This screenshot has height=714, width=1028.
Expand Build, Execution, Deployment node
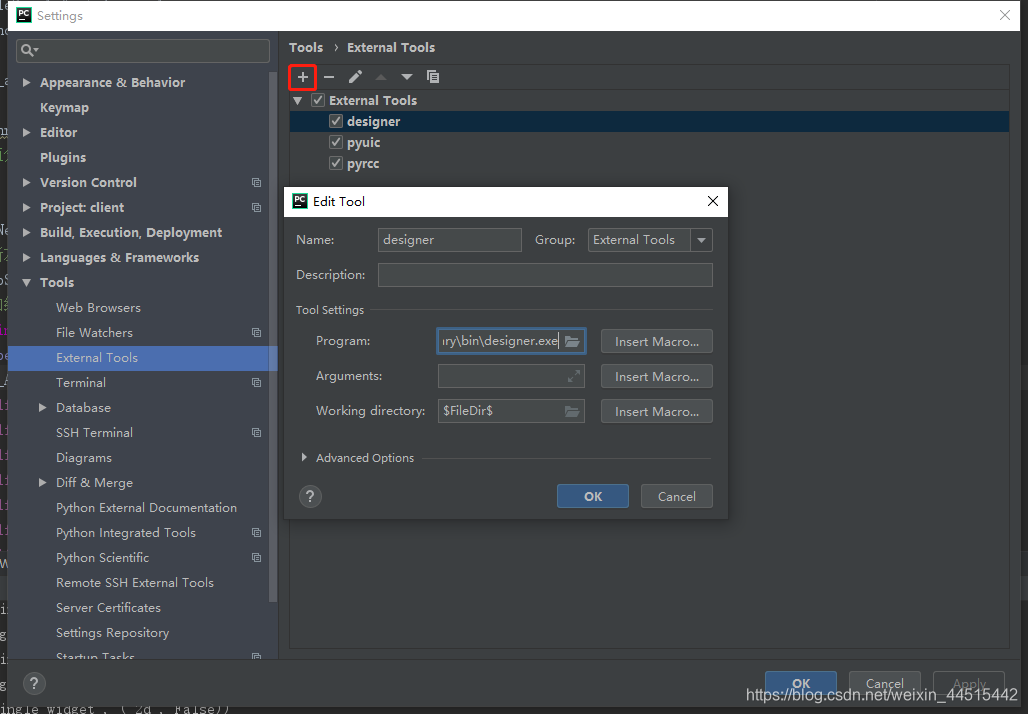(x=26, y=232)
